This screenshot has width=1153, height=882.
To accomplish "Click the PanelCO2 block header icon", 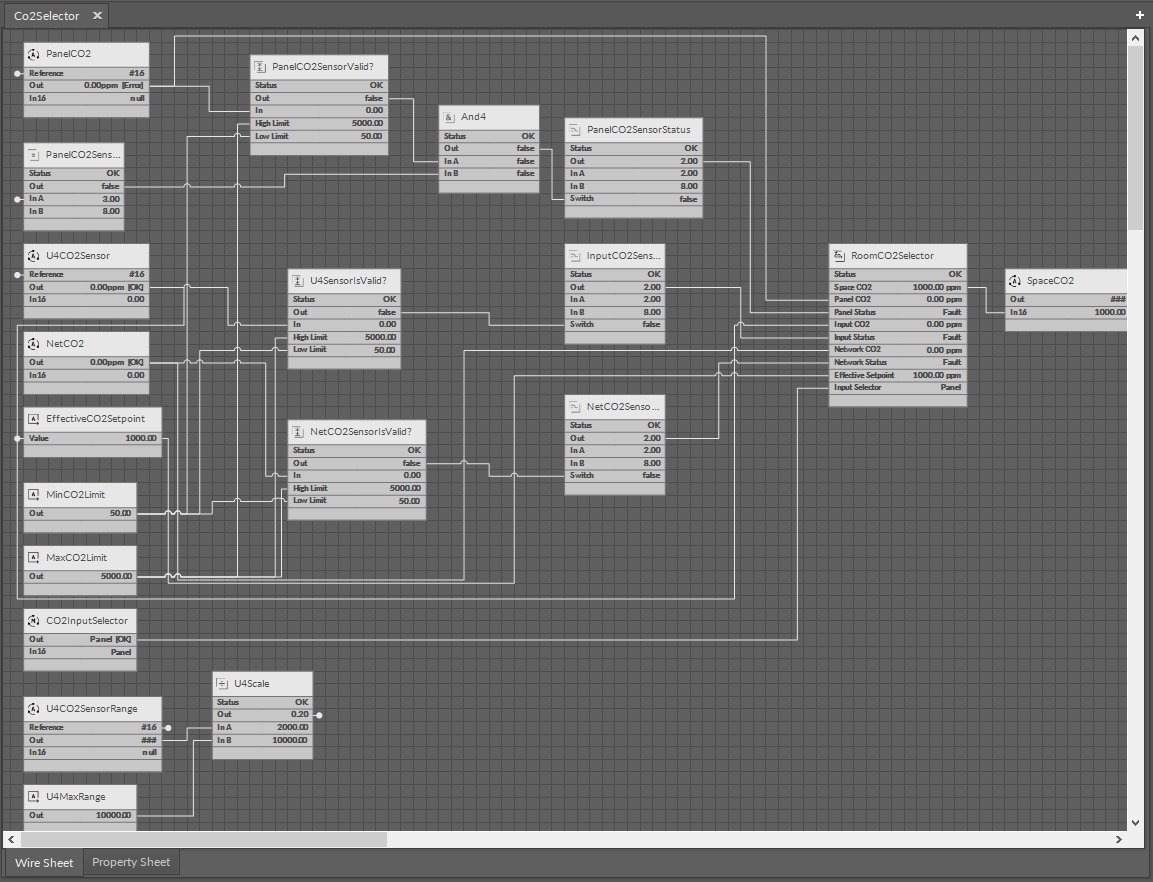I will coord(33,54).
